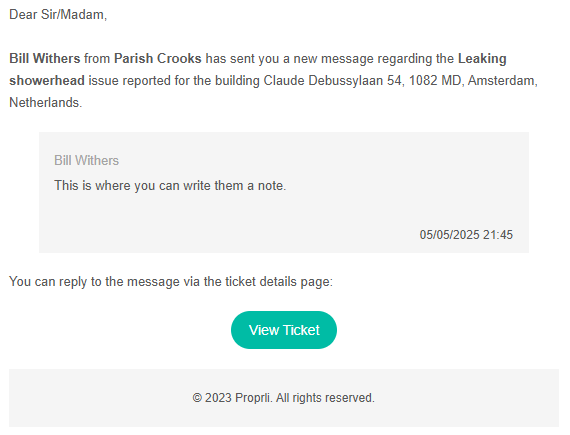Image resolution: width=570 pixels, height=435 pixels.
Task: Click the 05/05/2025 21:45 timestamp
Action: point(466,235)
